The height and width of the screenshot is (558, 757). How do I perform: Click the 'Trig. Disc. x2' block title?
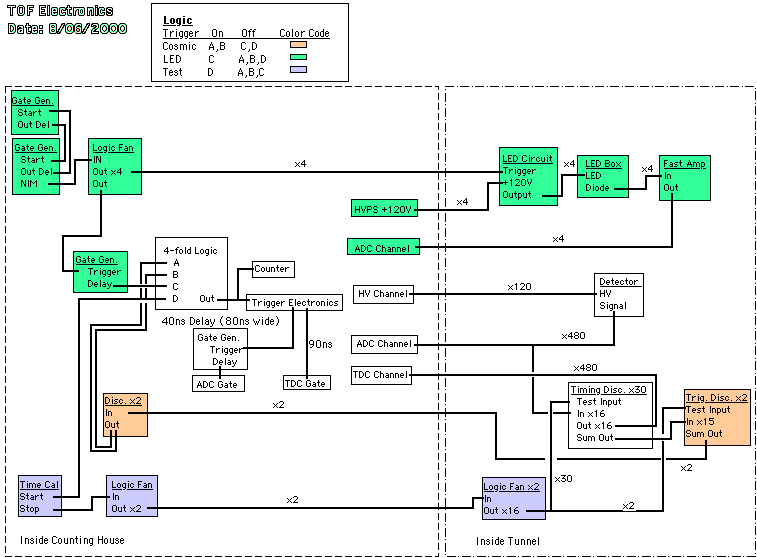(x=716, y=398)
